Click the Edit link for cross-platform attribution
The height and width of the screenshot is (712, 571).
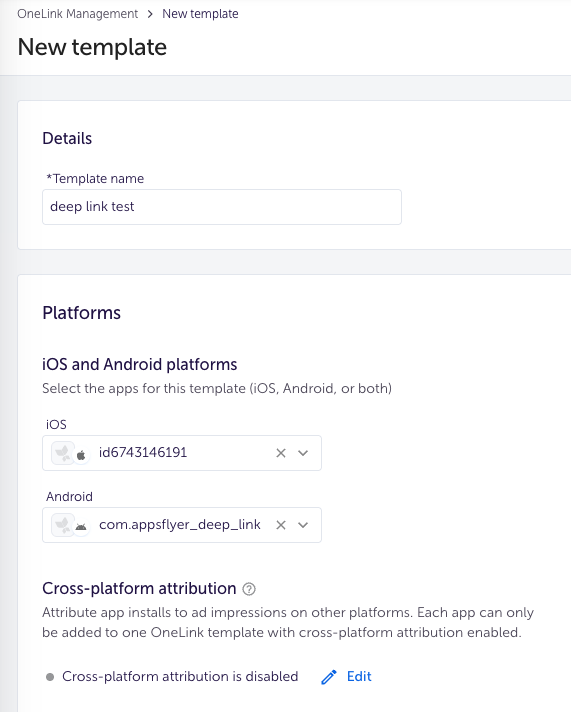359,677
